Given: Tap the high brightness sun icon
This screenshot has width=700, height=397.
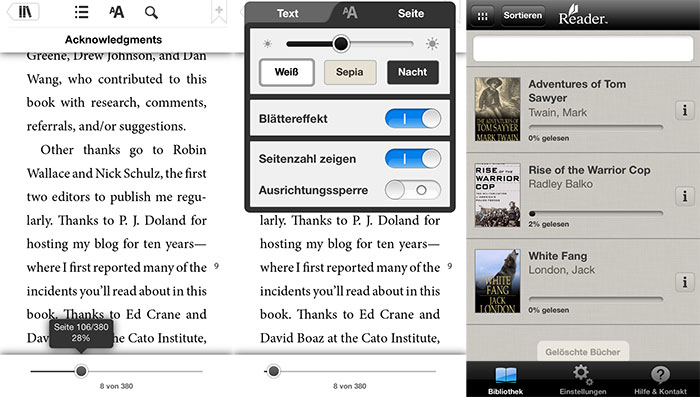Looking at the screenshot, I should tap(432, 44).
